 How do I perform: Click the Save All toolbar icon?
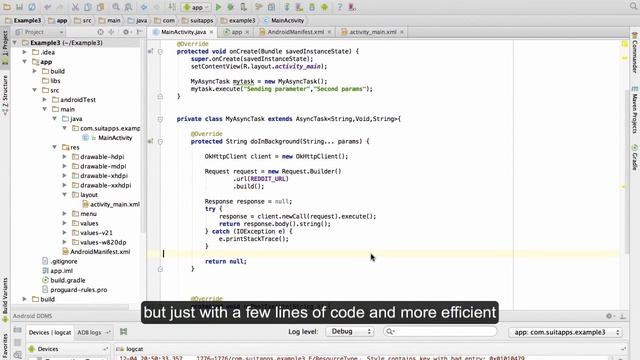click(19, 7)
